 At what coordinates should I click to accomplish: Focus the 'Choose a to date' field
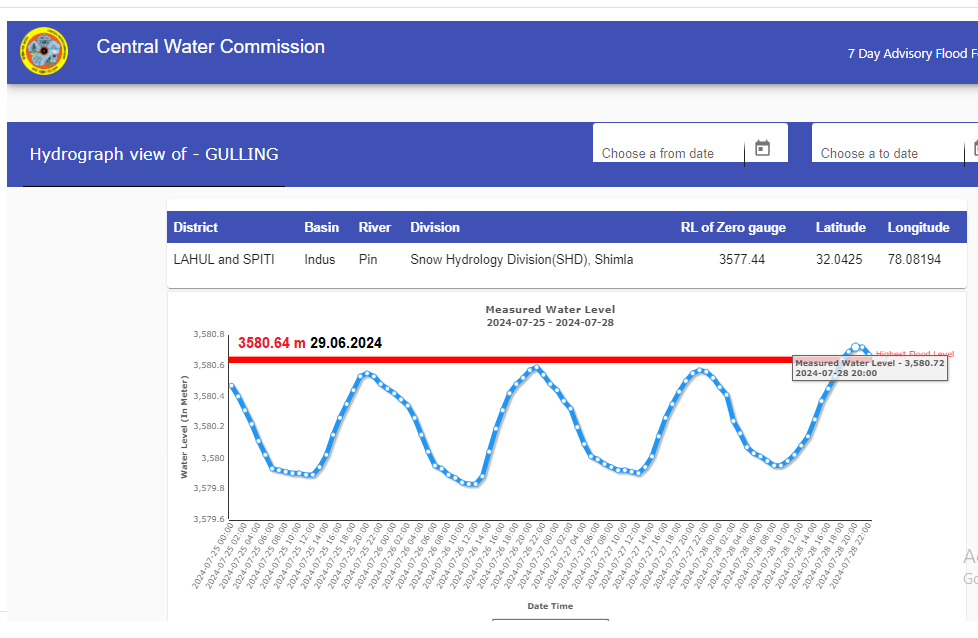click(x=885, y=153)
